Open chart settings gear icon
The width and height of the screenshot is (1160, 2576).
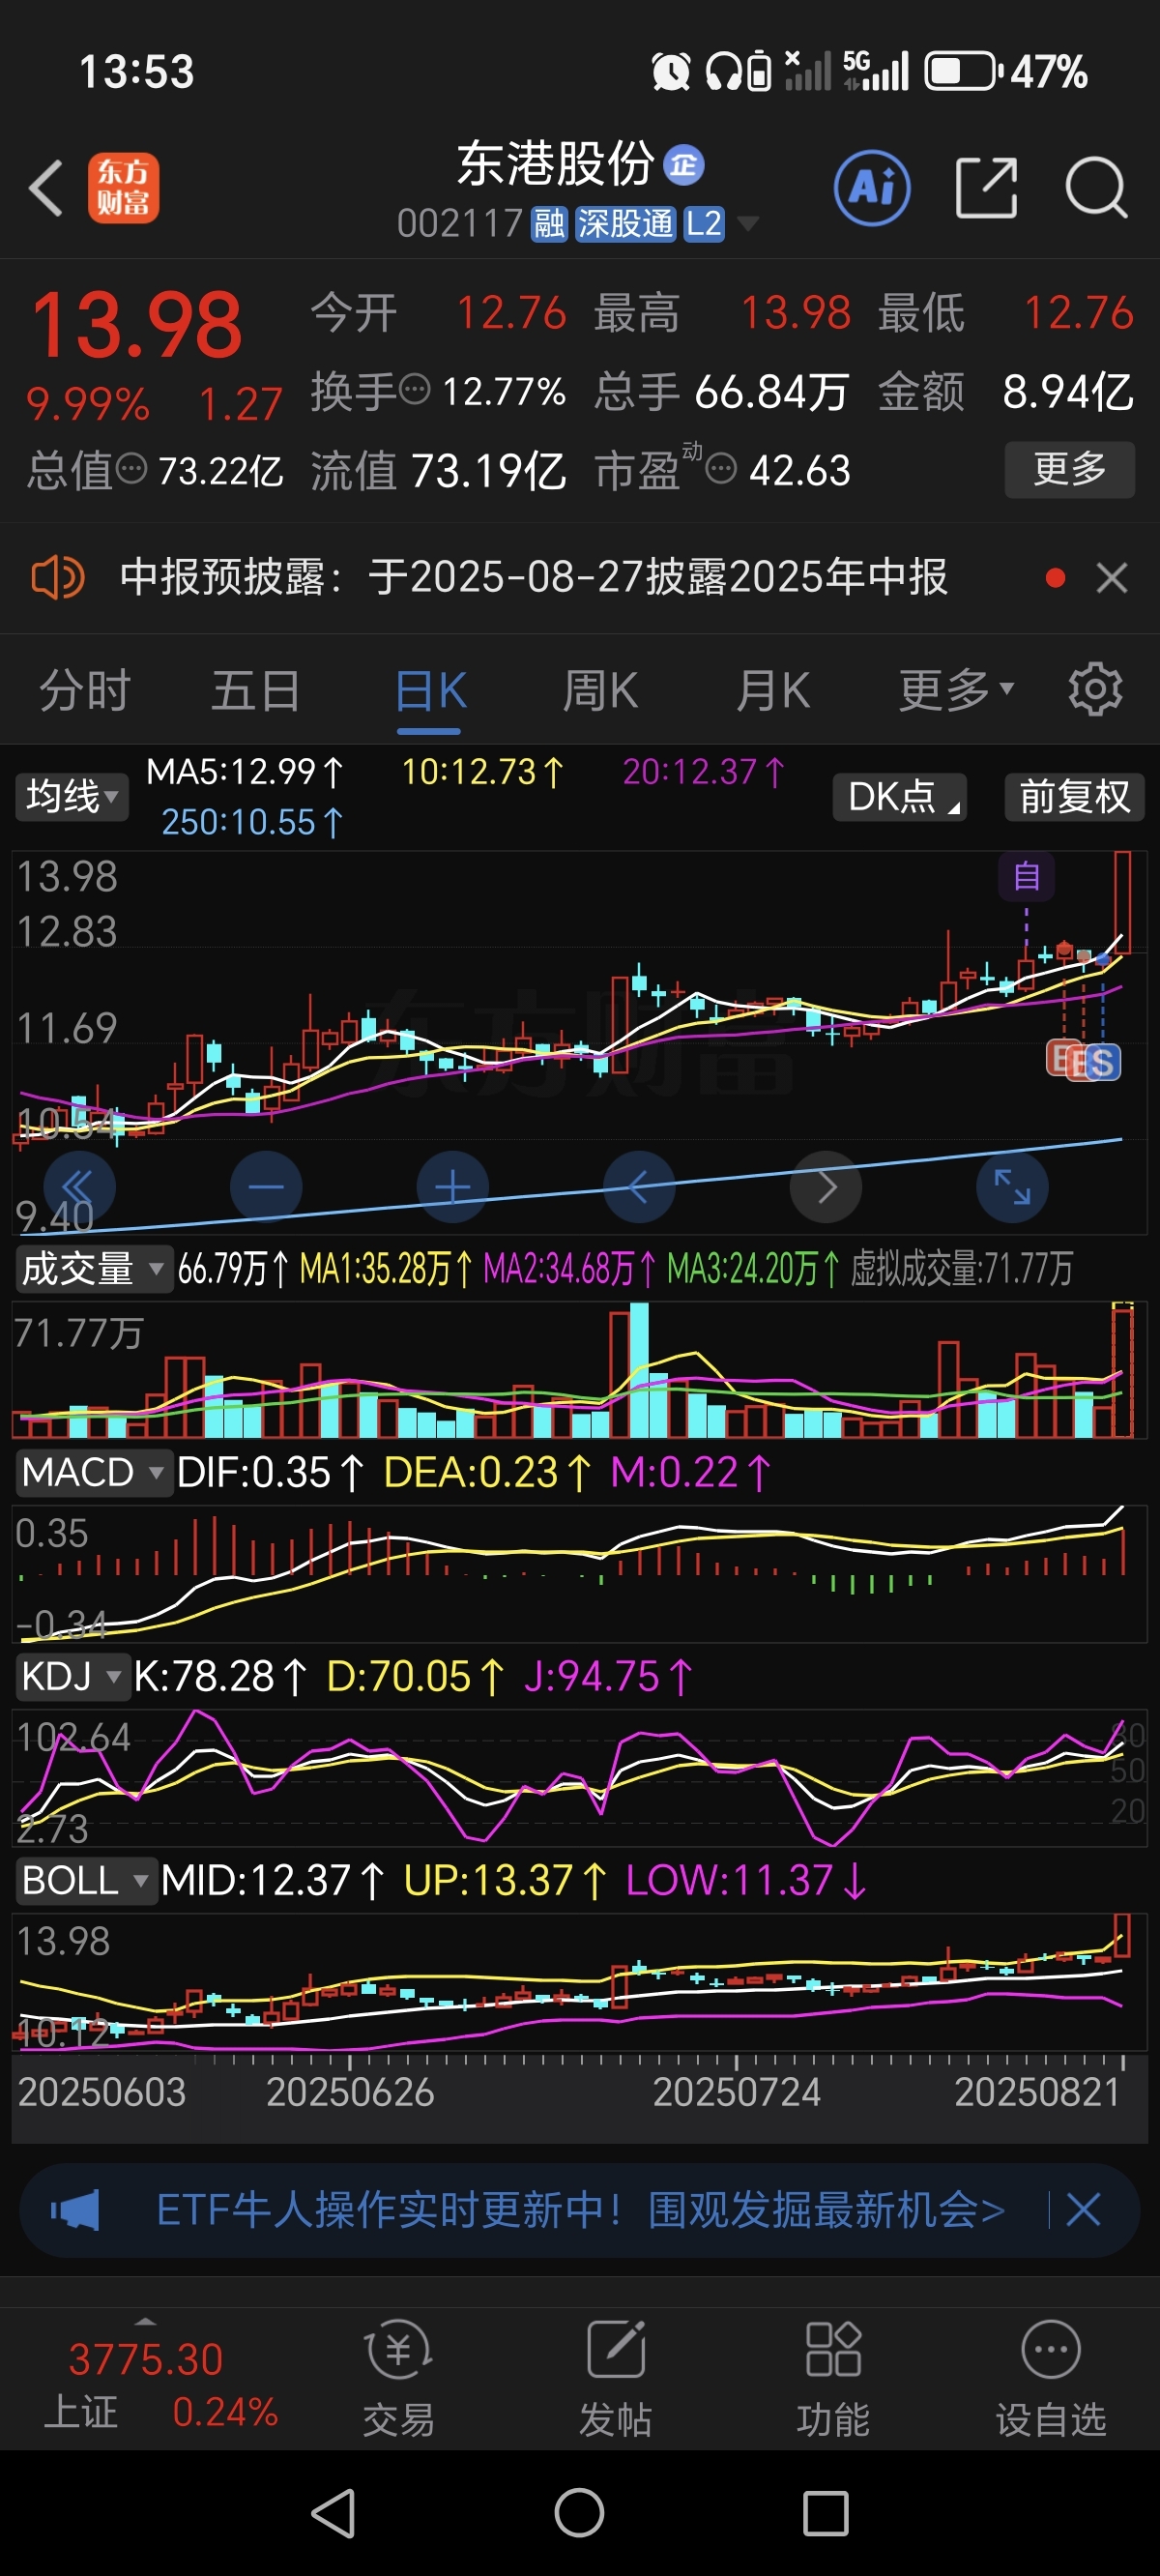pos(1095,689)
